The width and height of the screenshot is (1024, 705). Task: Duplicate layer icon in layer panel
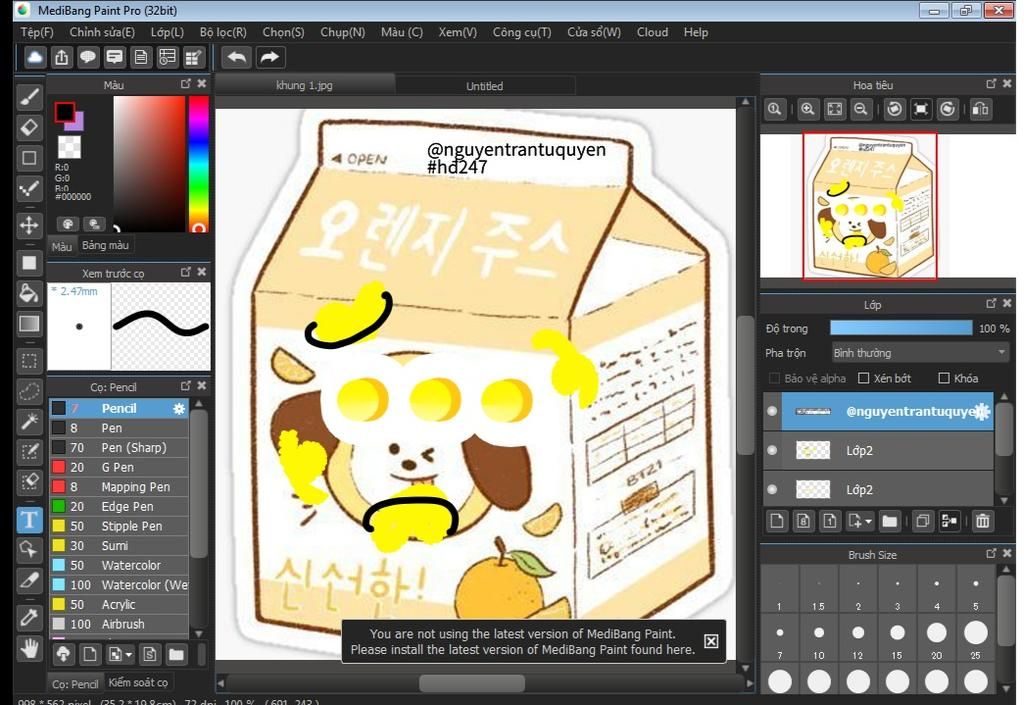click(x=923, y=521)
